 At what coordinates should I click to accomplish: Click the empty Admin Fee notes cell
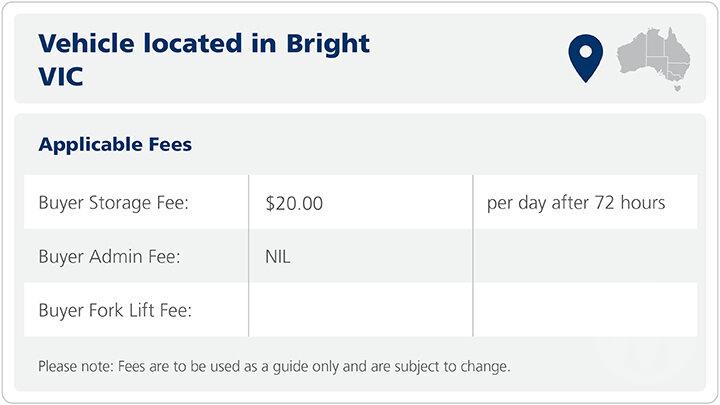coord(585,257)
